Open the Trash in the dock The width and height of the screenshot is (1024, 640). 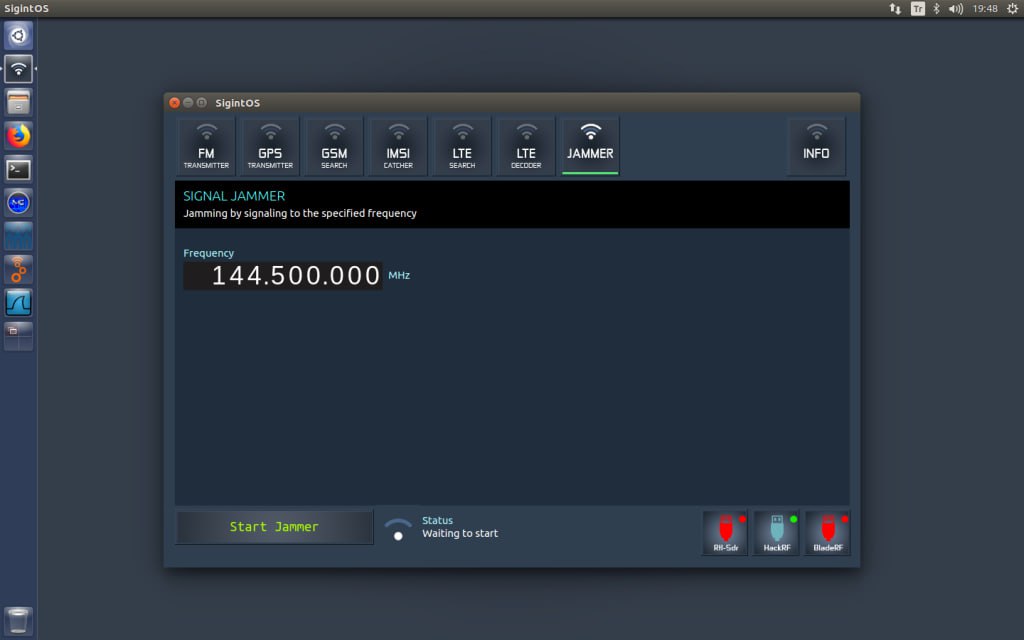[18, 620]
